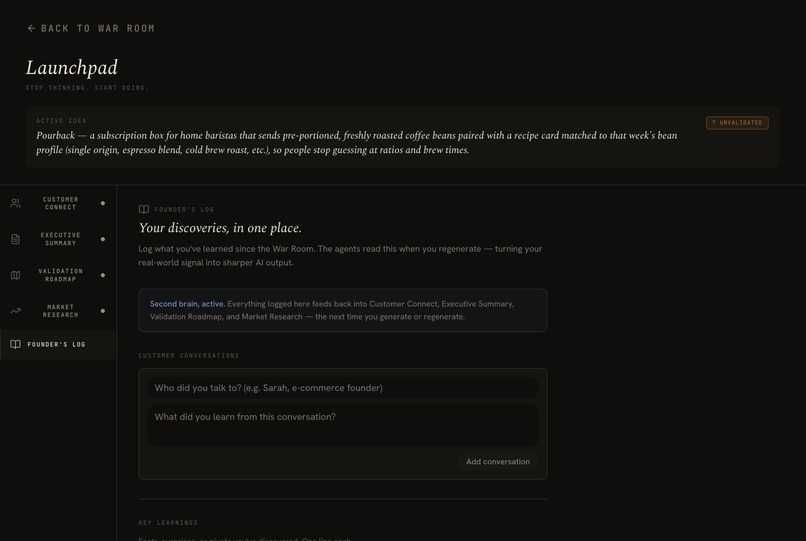
Task: Focus the 'Who did you talk to?' field
Action: click(x=343, y=388)
